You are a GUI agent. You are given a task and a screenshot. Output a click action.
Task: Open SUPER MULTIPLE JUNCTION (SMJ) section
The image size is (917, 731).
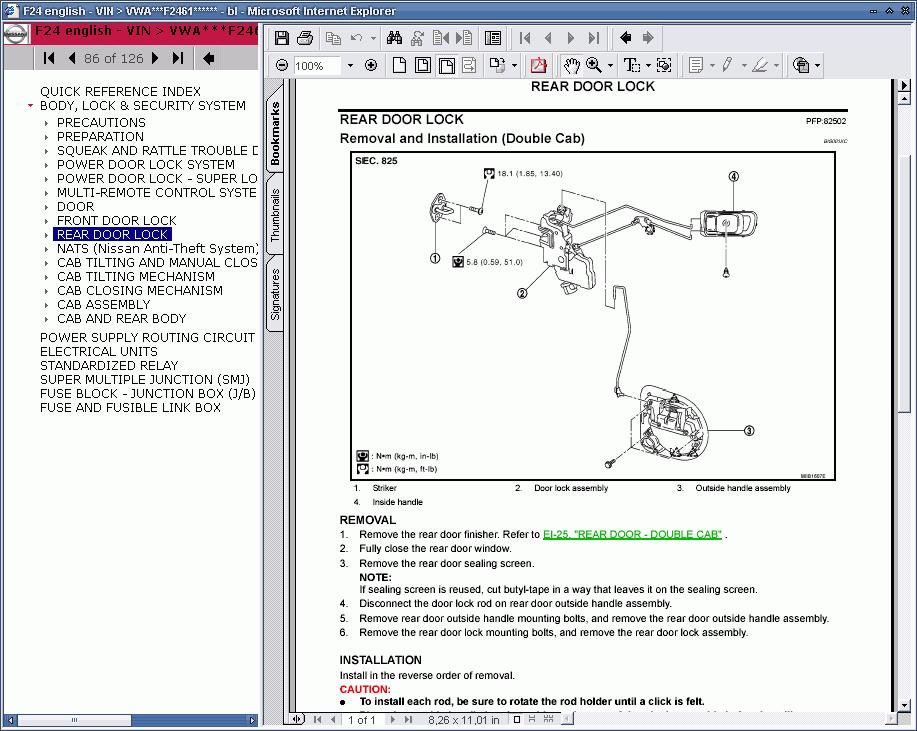[x=144, y=380]
